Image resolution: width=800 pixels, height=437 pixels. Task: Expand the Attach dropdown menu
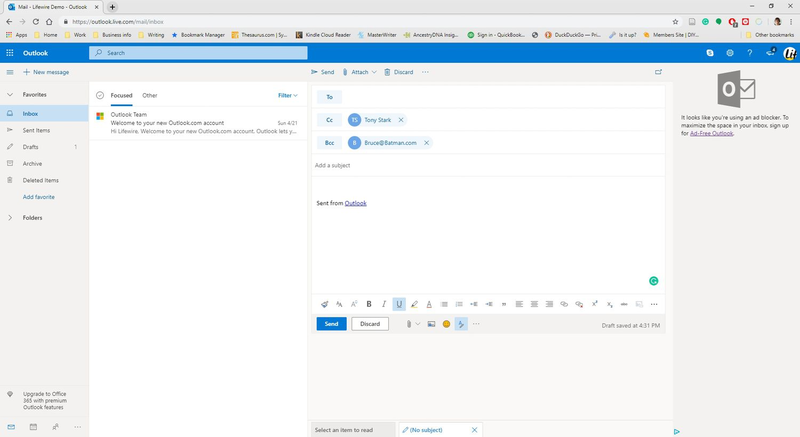click(374, 72)
